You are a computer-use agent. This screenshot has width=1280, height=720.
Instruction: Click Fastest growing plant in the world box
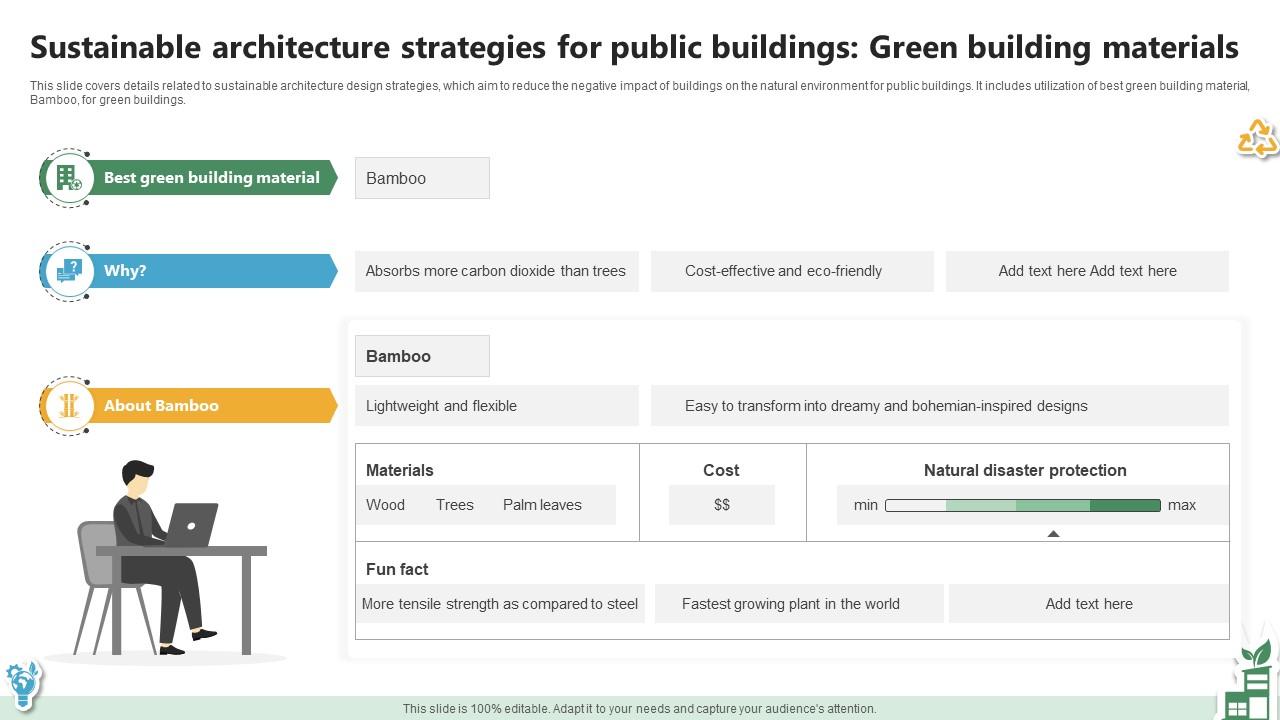[799, 604]
